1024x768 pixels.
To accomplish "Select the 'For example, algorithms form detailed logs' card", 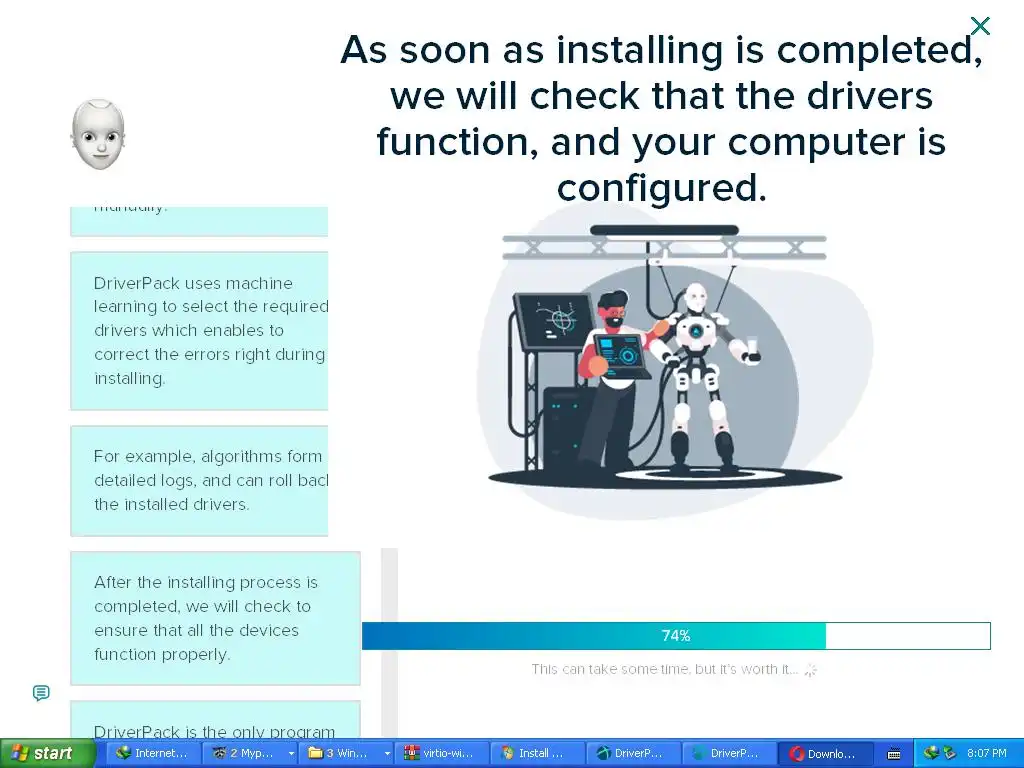I will [x=199, y=481].
